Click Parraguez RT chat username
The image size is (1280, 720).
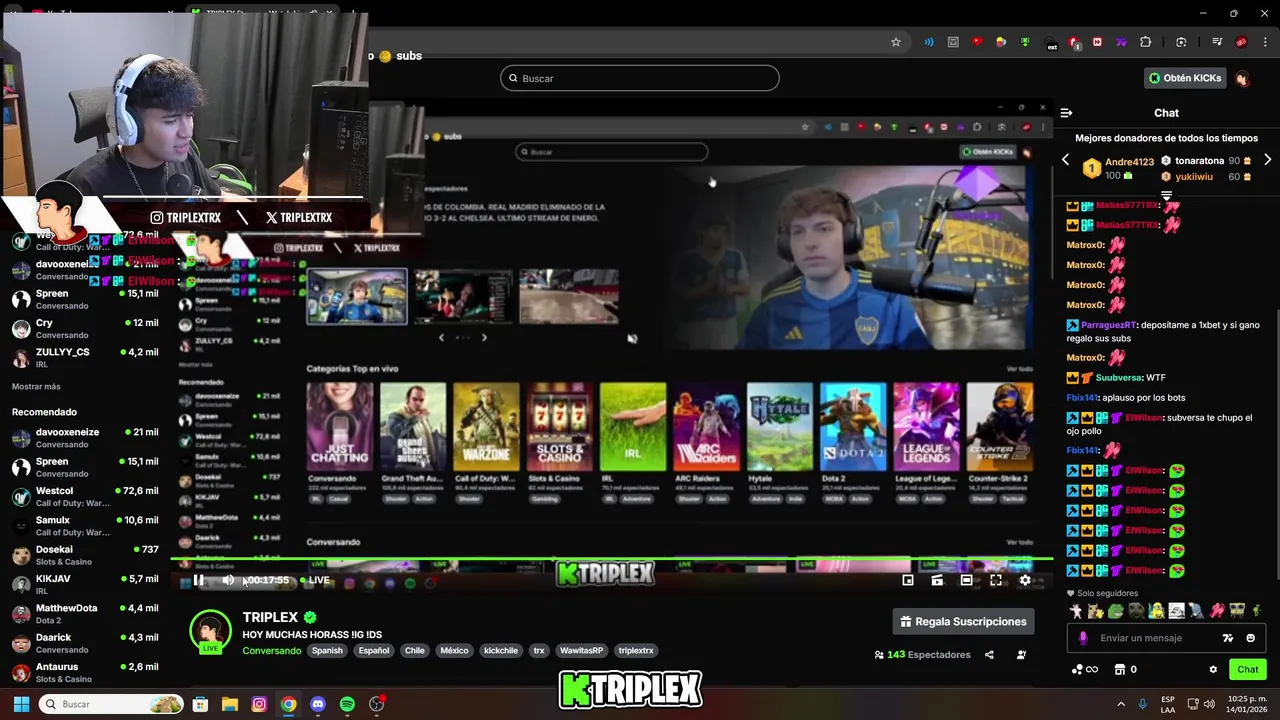pos(1108,325)
